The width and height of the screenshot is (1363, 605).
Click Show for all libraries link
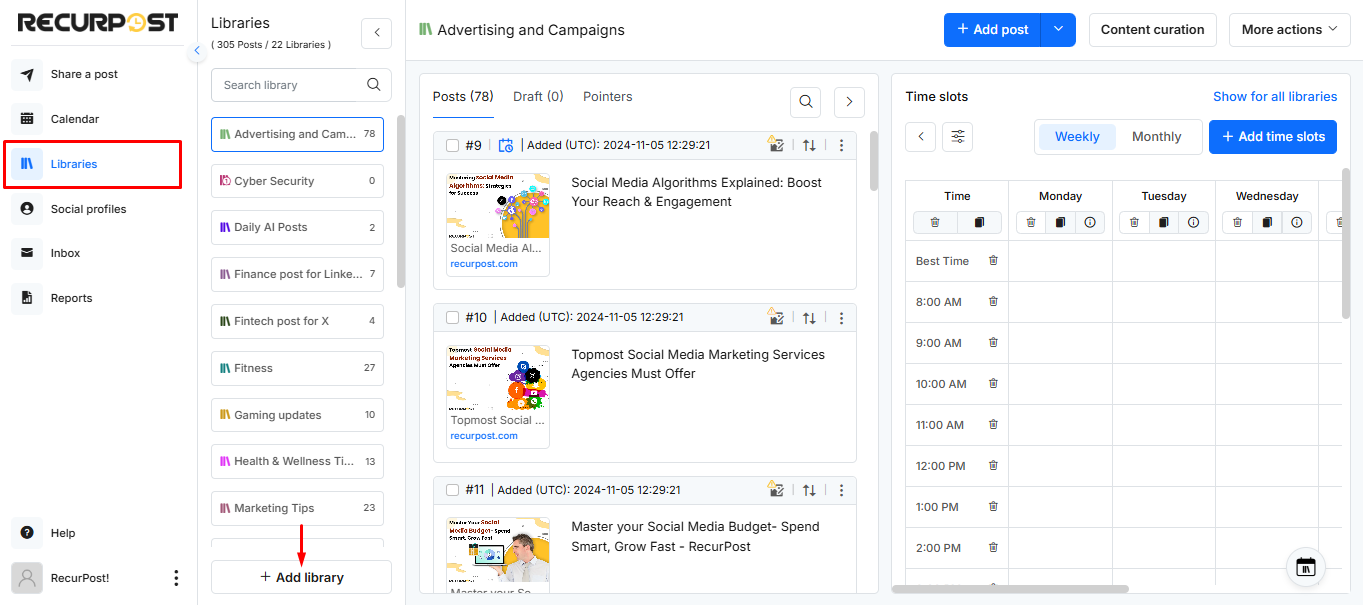1275,97
